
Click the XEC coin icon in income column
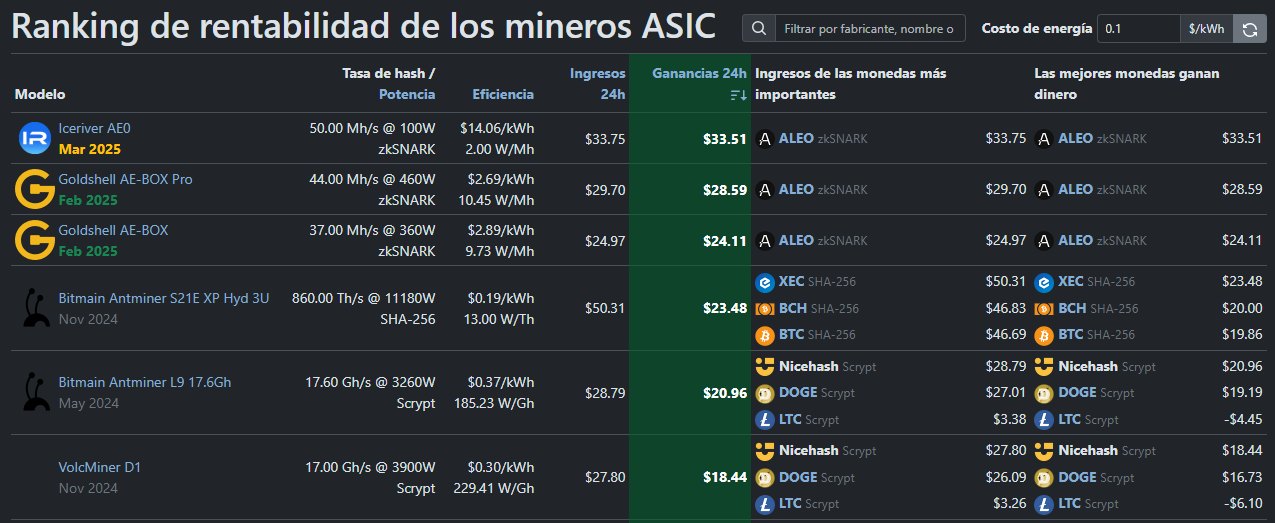click(x=765, y=282)
